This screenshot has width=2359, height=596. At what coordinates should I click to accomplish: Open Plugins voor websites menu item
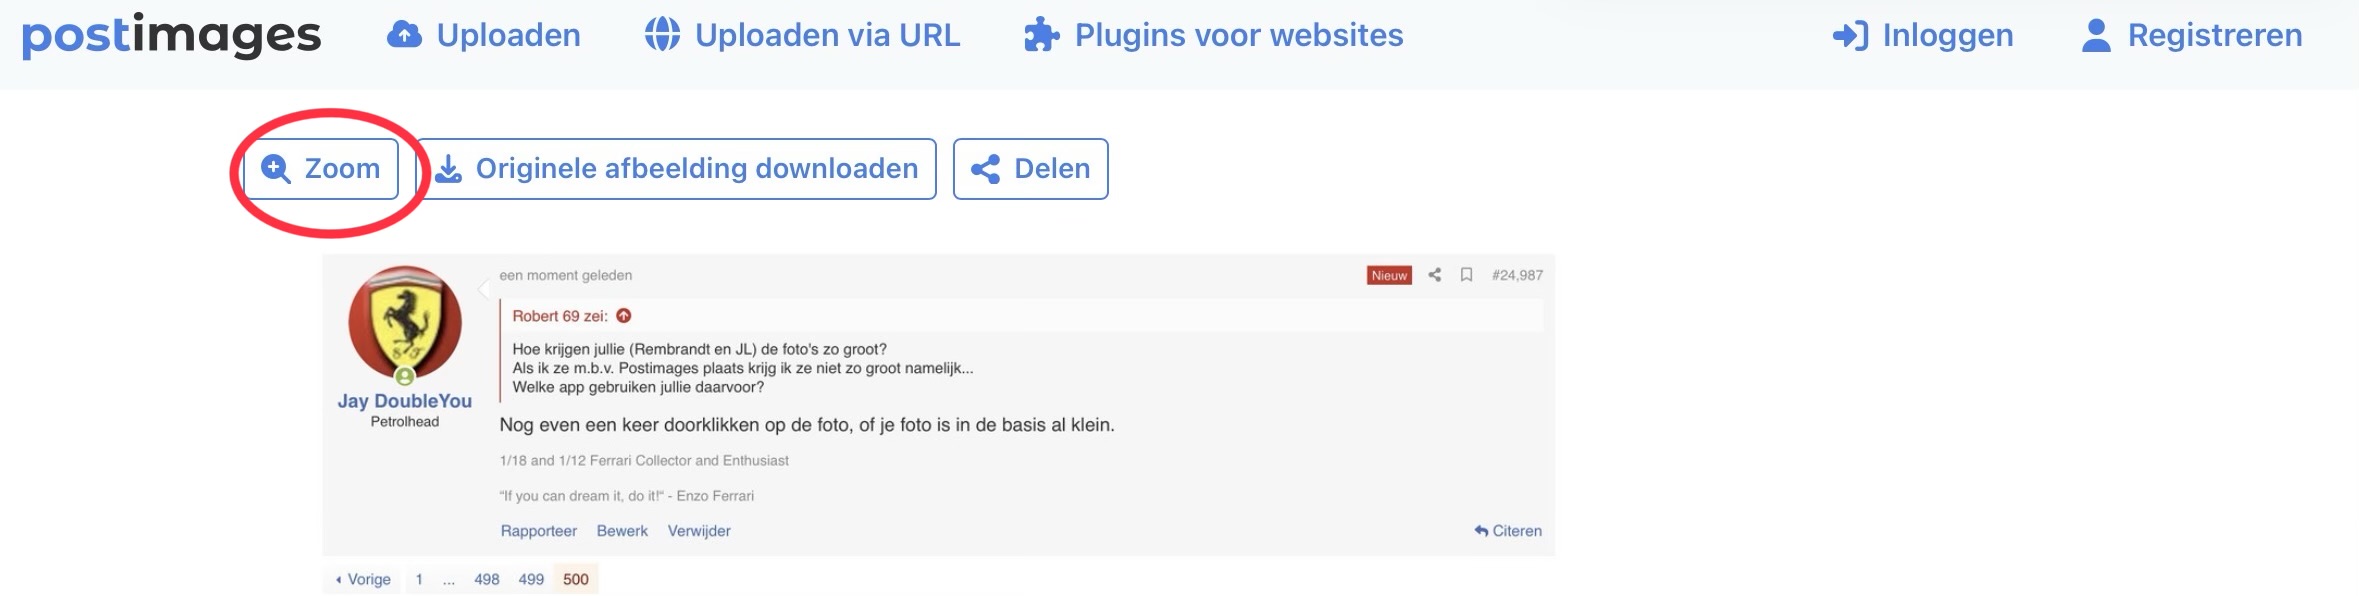(1213, 35)
